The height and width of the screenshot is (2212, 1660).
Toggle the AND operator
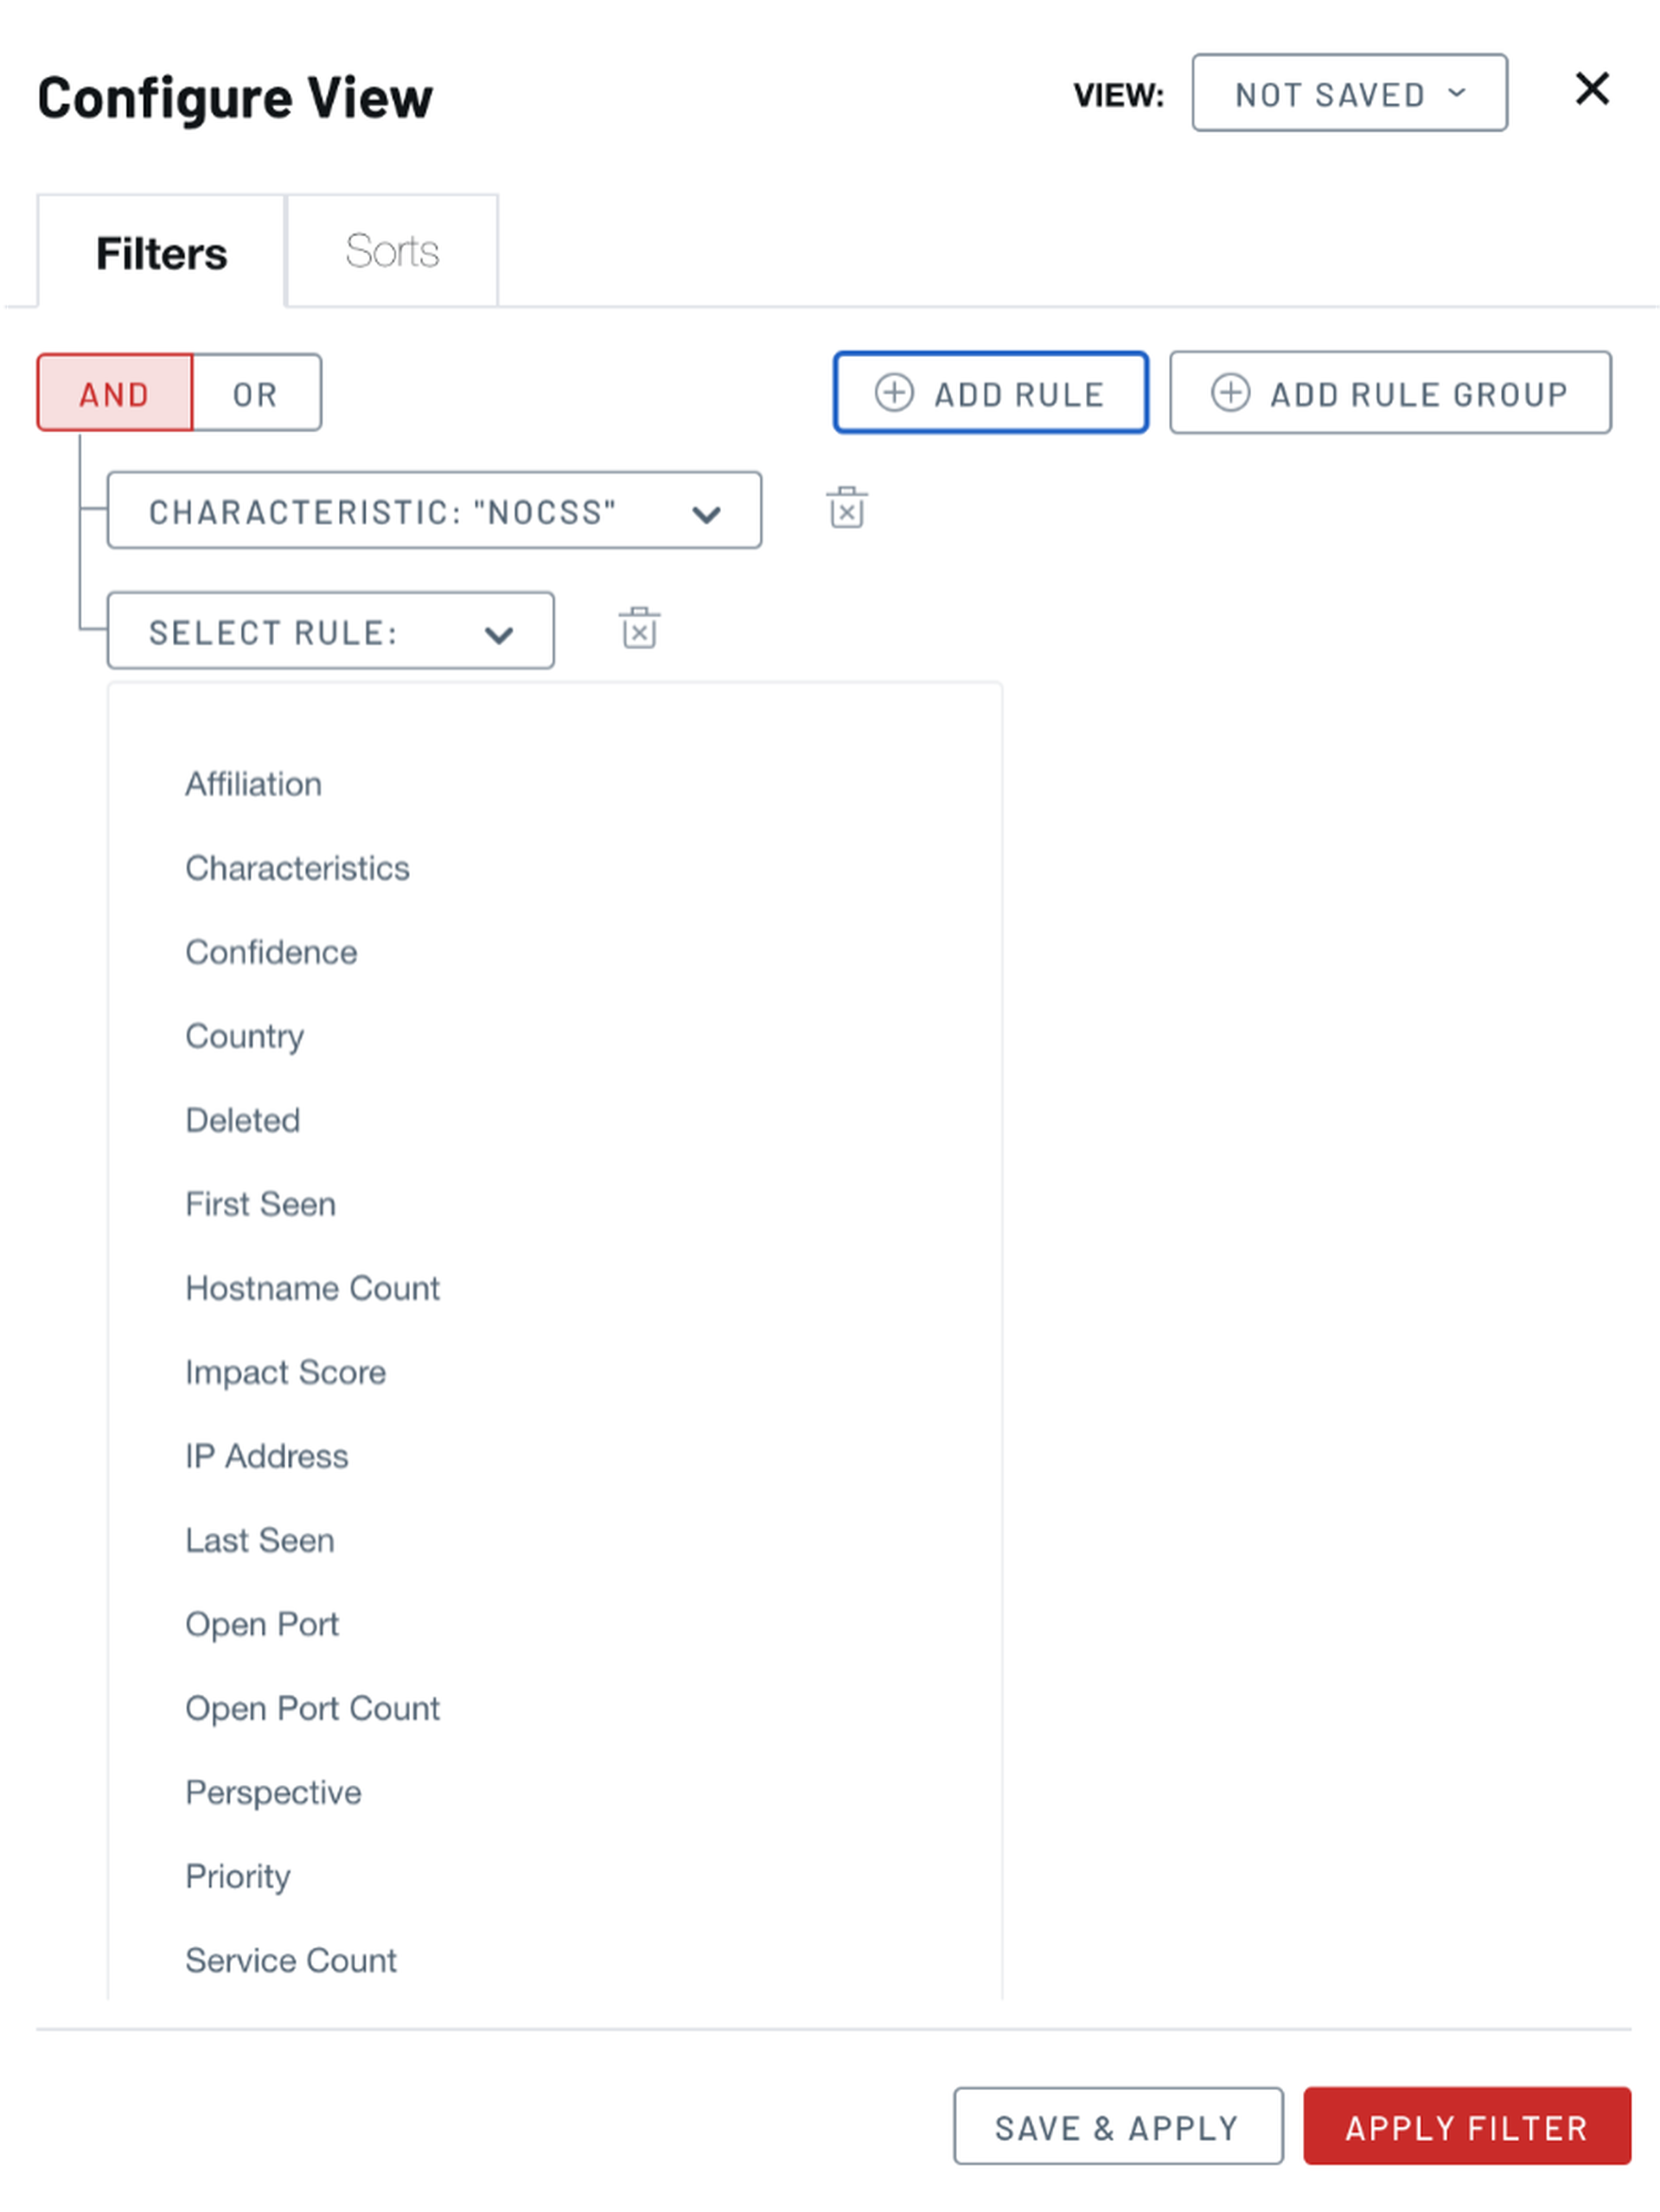click(115, 393)
